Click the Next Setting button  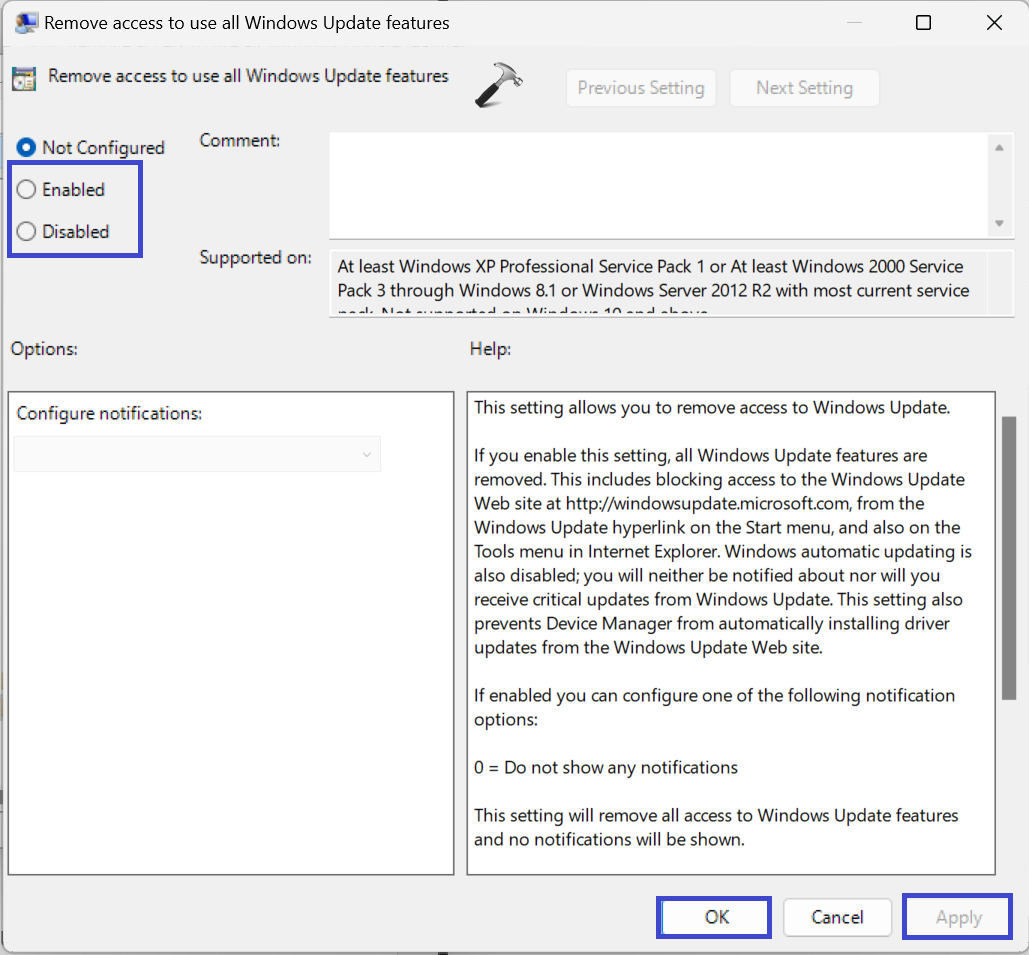click(804, 88)
